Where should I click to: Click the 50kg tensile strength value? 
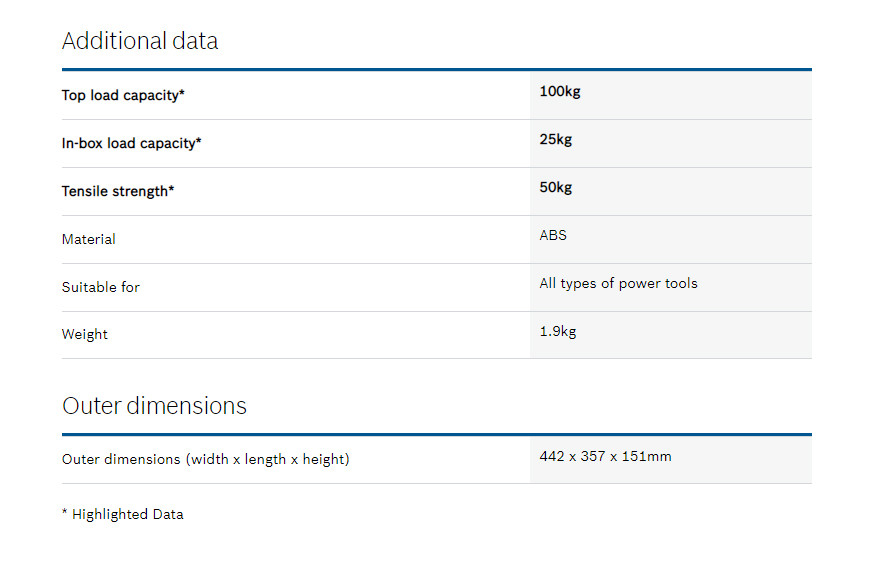tap(556, 187)
